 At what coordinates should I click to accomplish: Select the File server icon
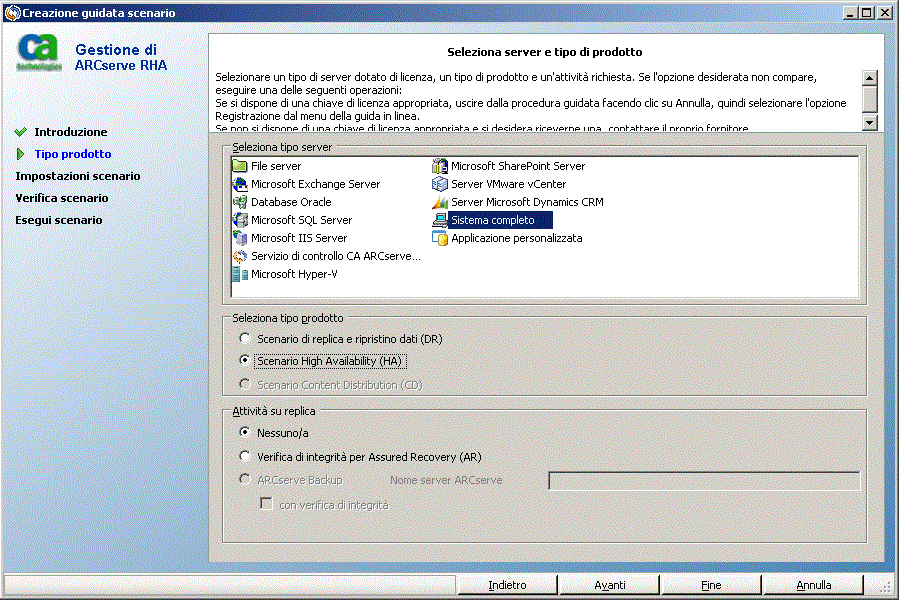click(239, 166)
